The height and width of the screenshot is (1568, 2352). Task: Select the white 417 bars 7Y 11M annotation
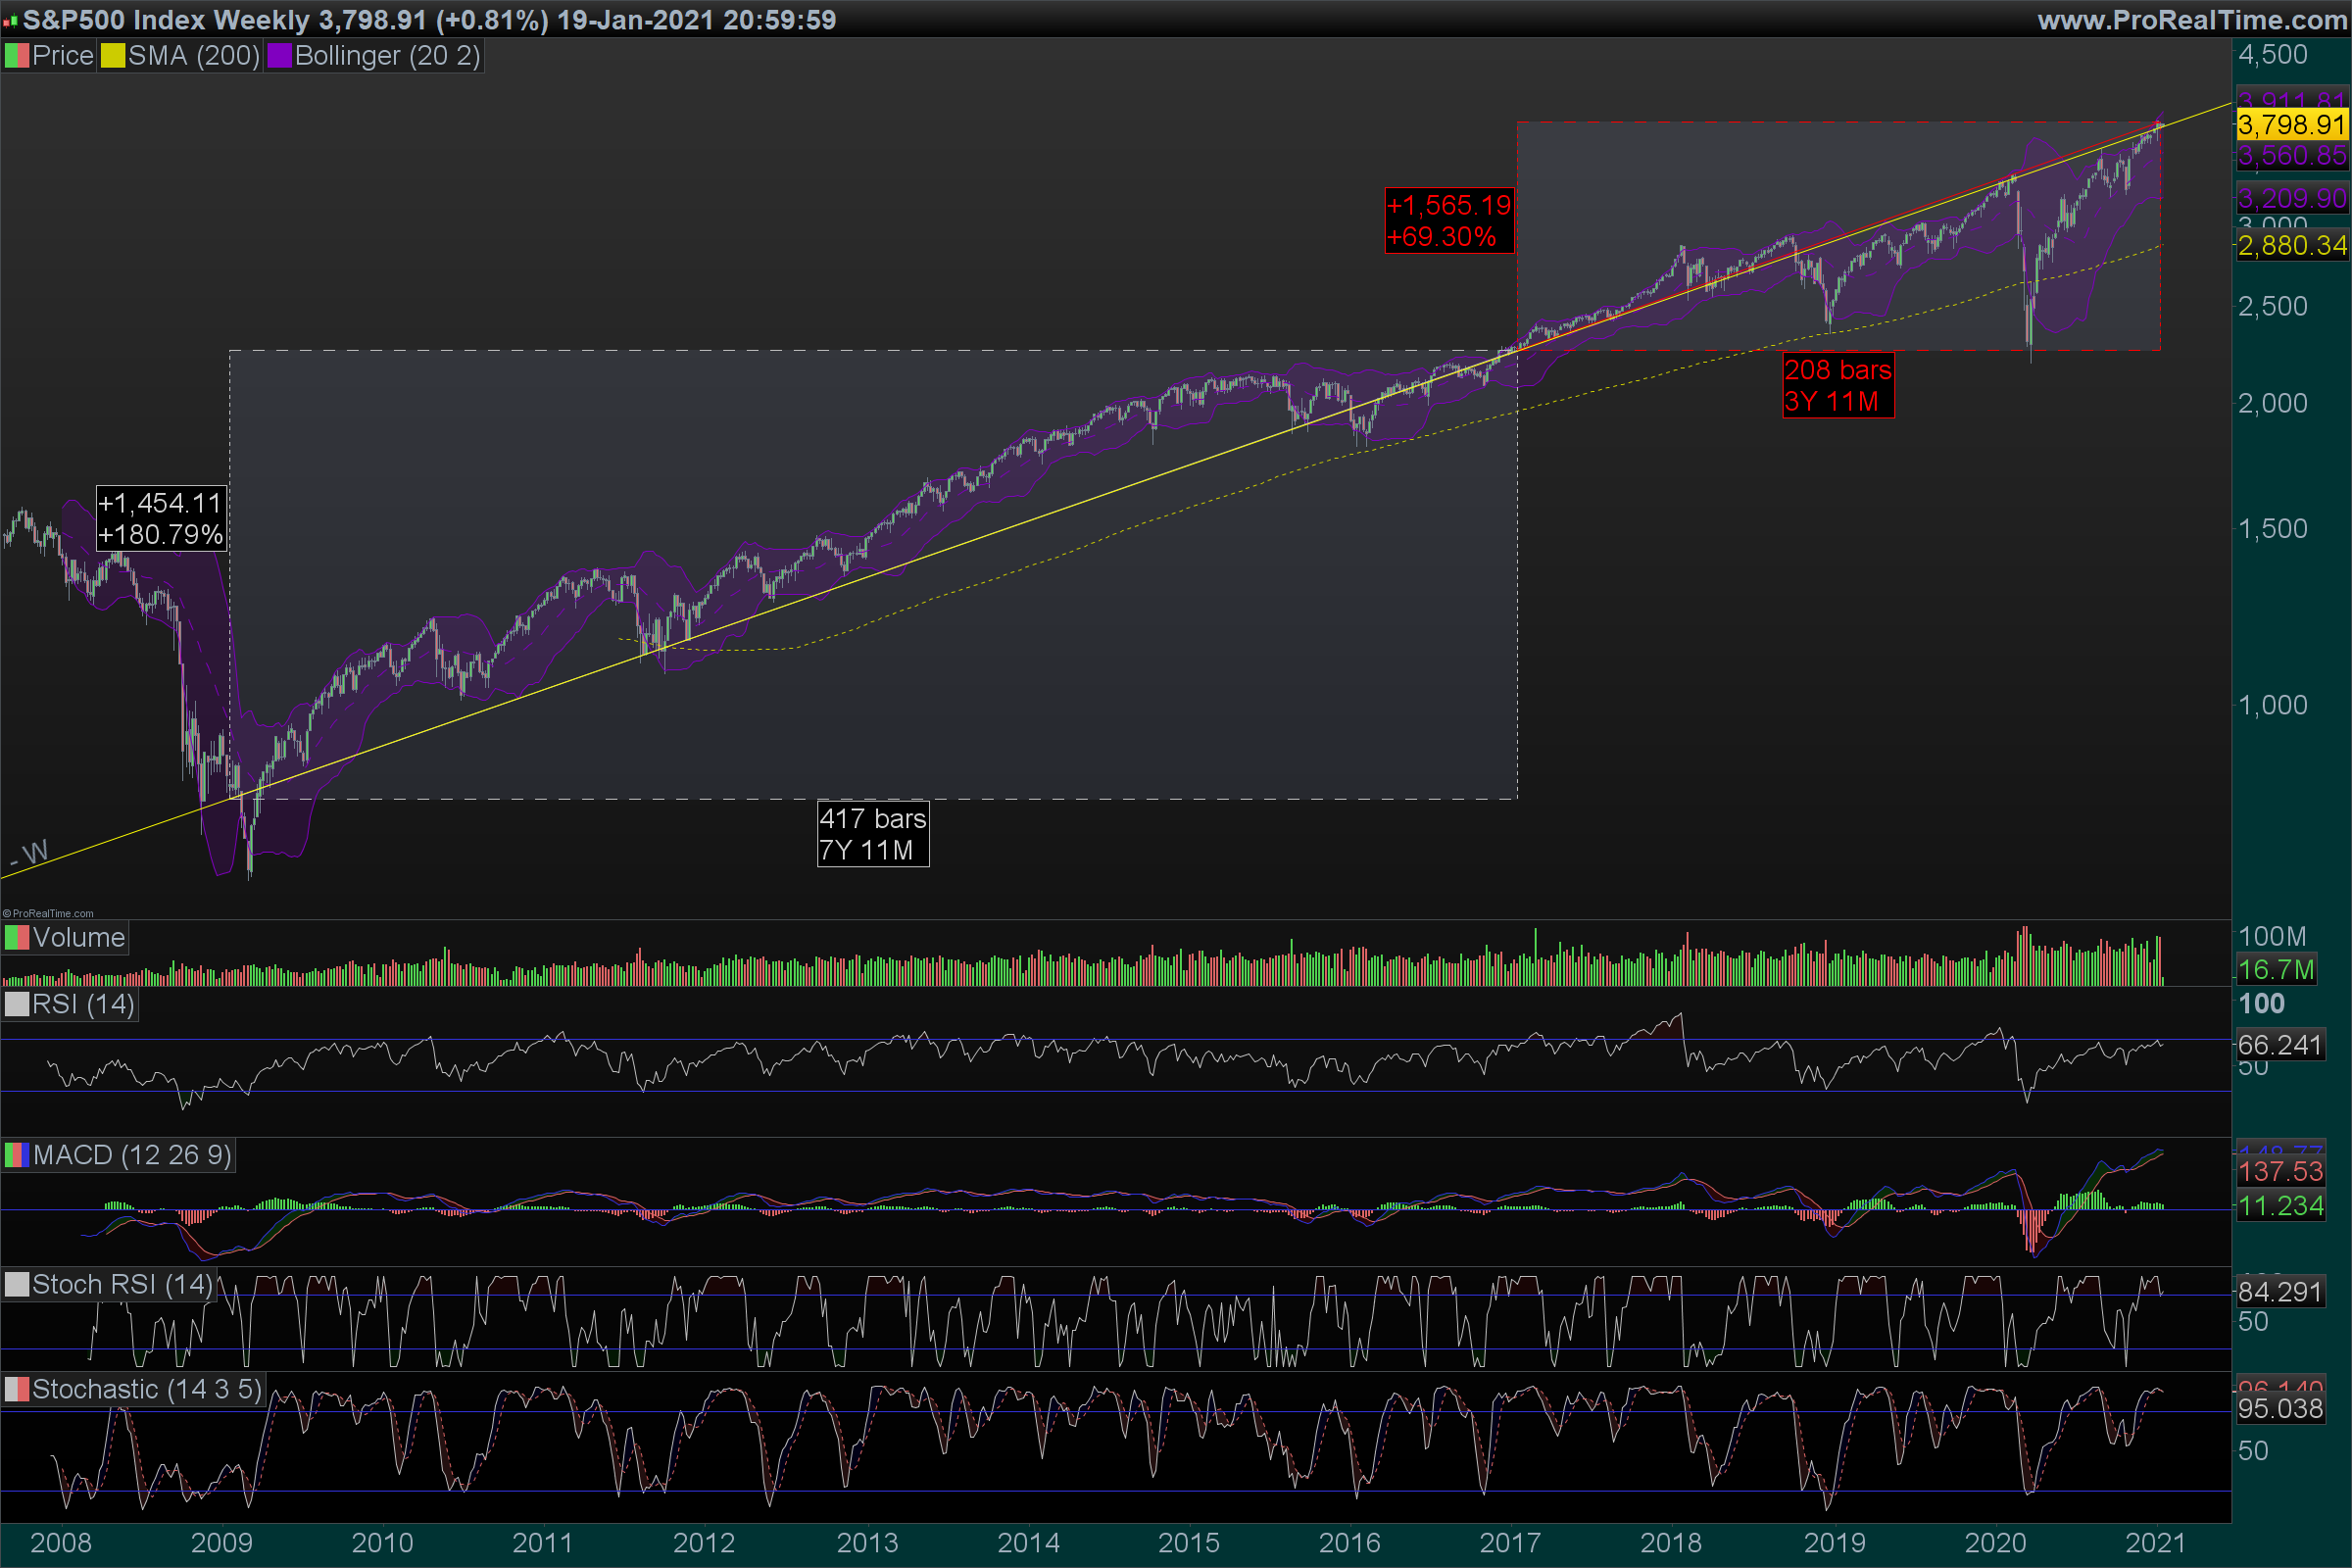tap(872, 834)
